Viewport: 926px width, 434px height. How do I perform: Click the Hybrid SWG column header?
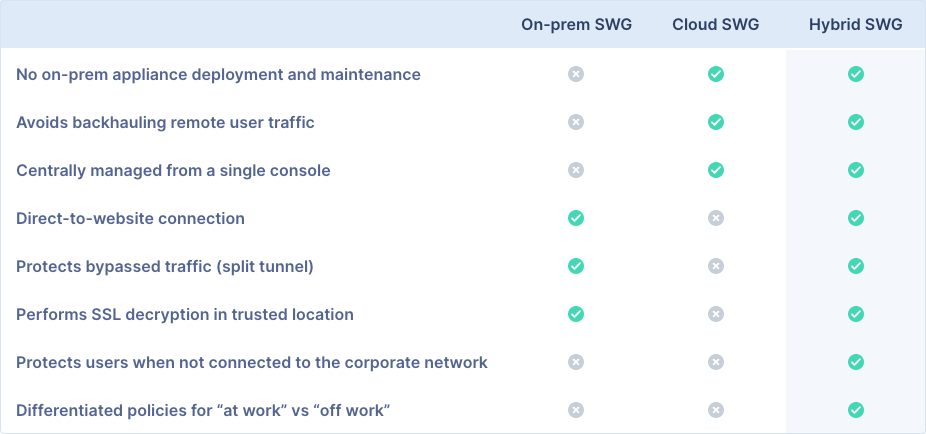pos(856,25)
